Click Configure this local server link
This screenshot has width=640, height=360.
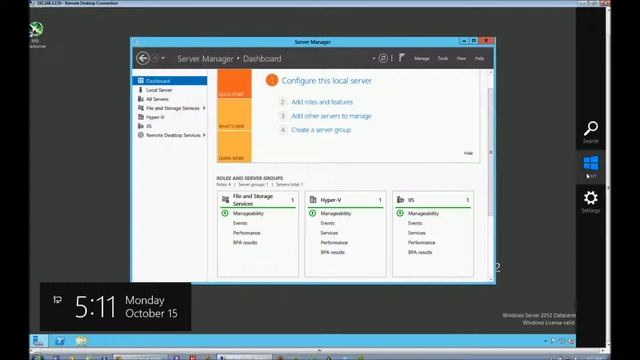pos(327,81)
